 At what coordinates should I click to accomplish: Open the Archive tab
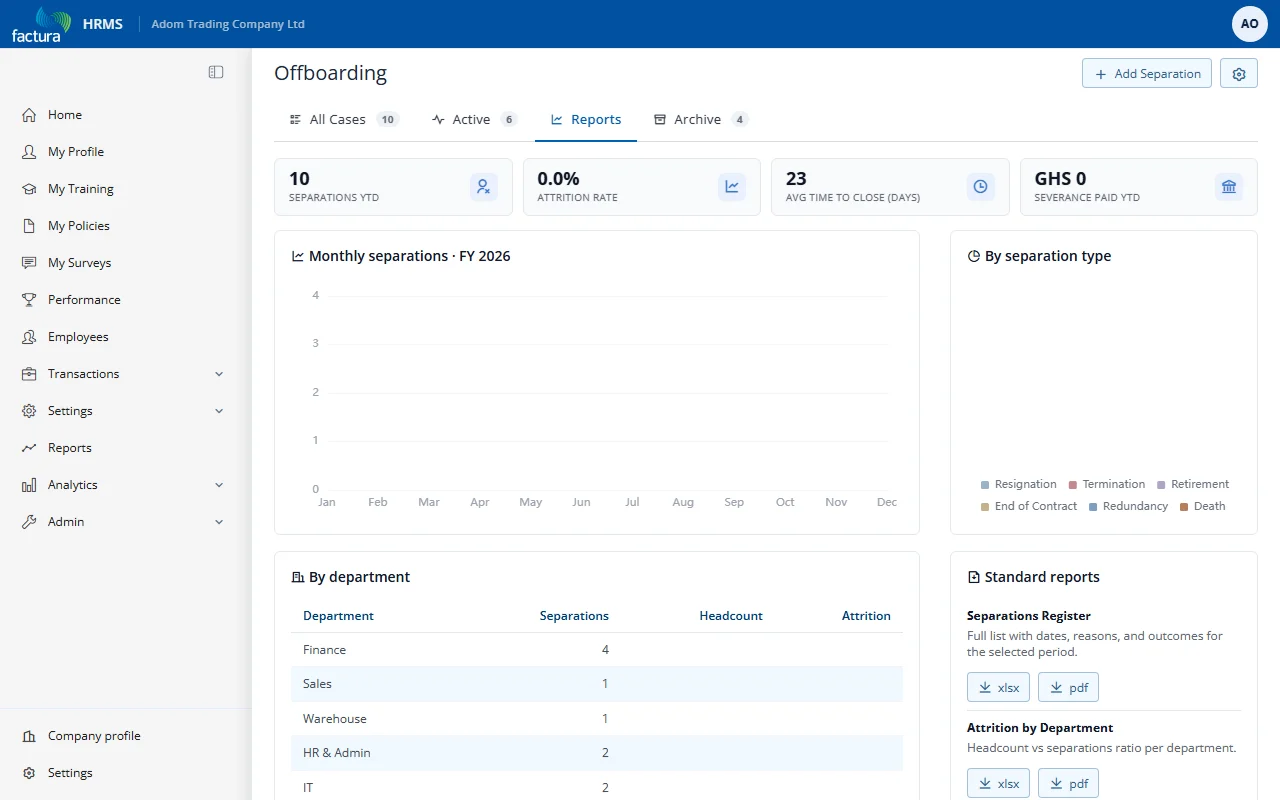[x=701, y=119]
